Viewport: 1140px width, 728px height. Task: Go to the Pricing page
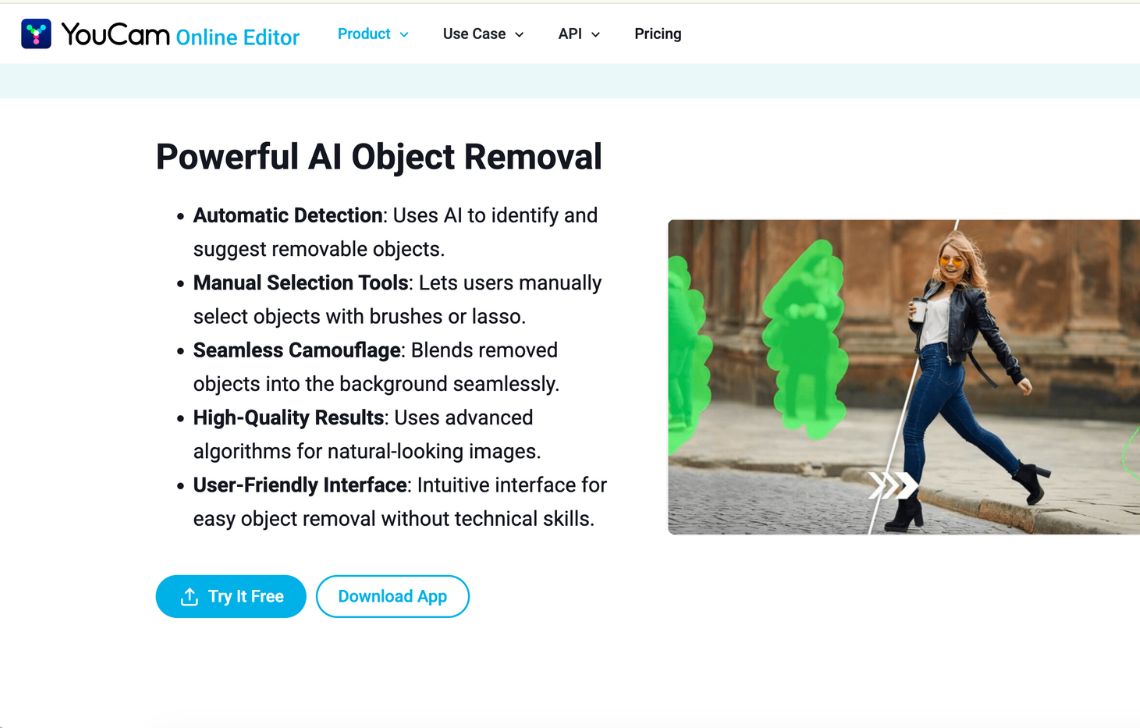(657, 33)
